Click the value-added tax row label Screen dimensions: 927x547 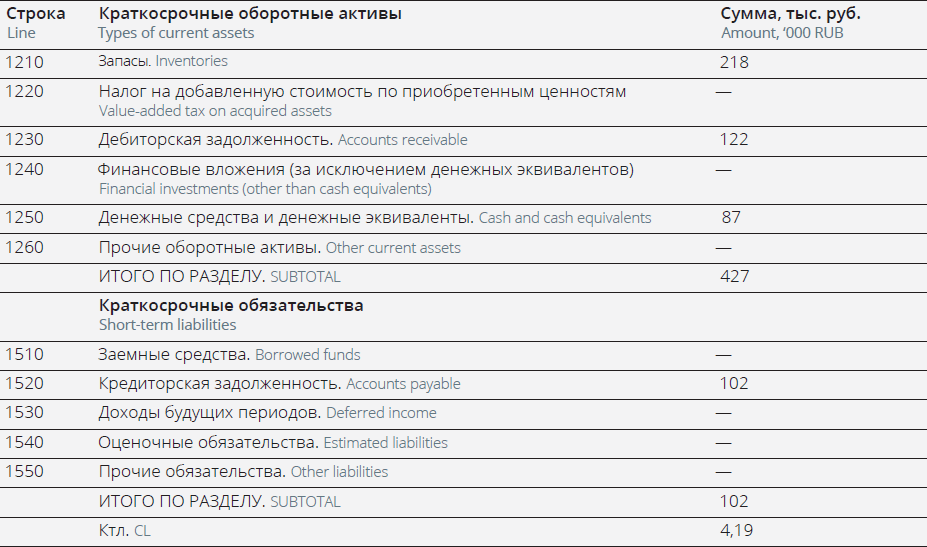click(362, 92)
